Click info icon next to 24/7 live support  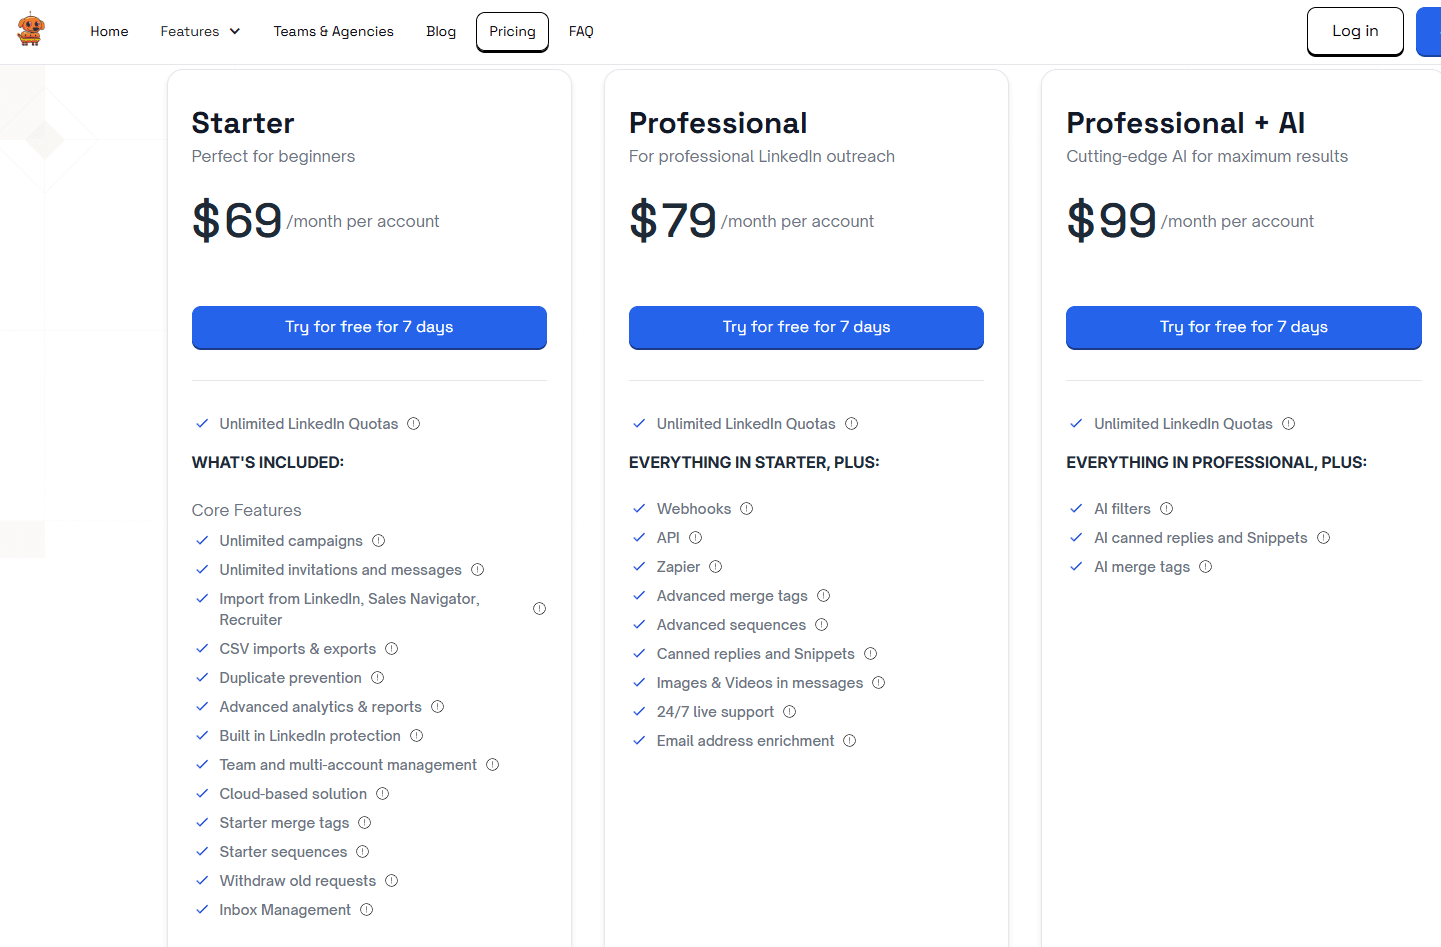click(x=790, y=712)
